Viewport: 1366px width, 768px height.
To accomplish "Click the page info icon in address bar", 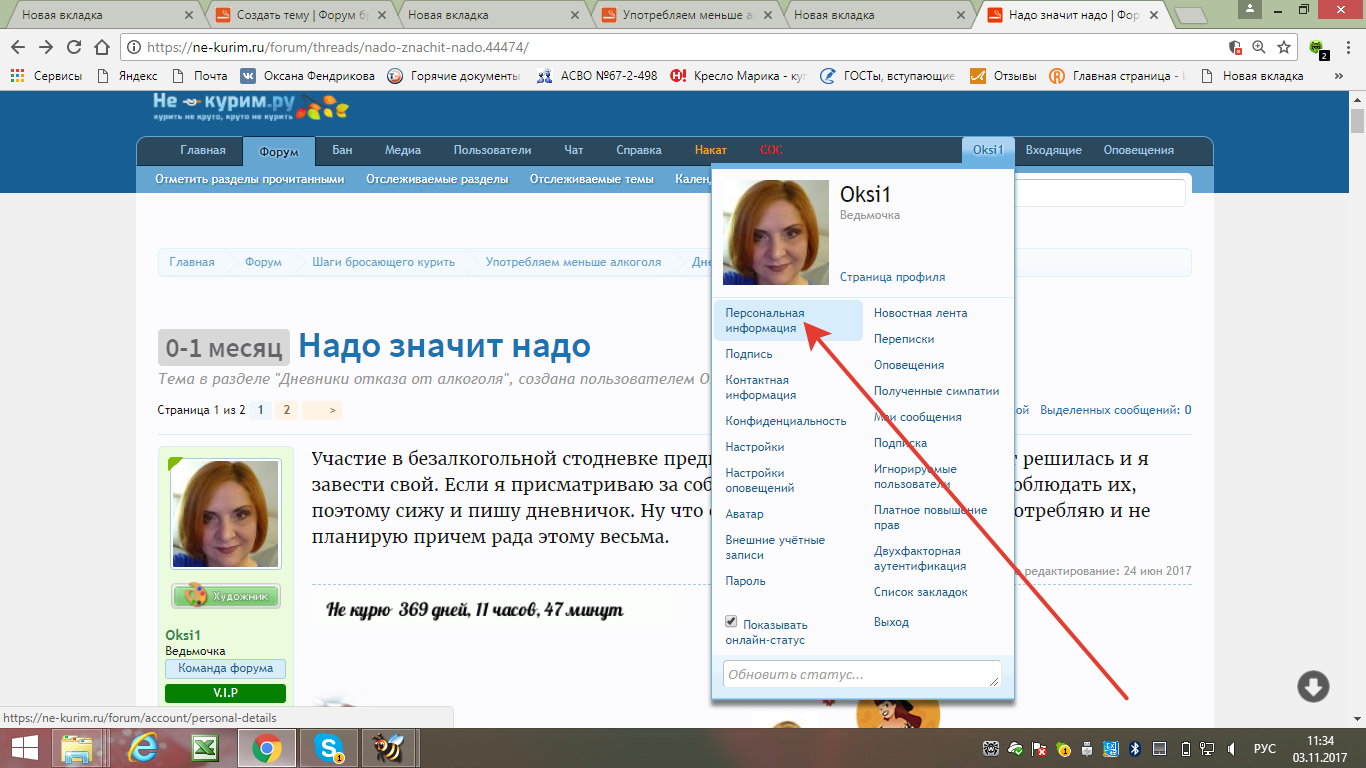I will (134, 47).
